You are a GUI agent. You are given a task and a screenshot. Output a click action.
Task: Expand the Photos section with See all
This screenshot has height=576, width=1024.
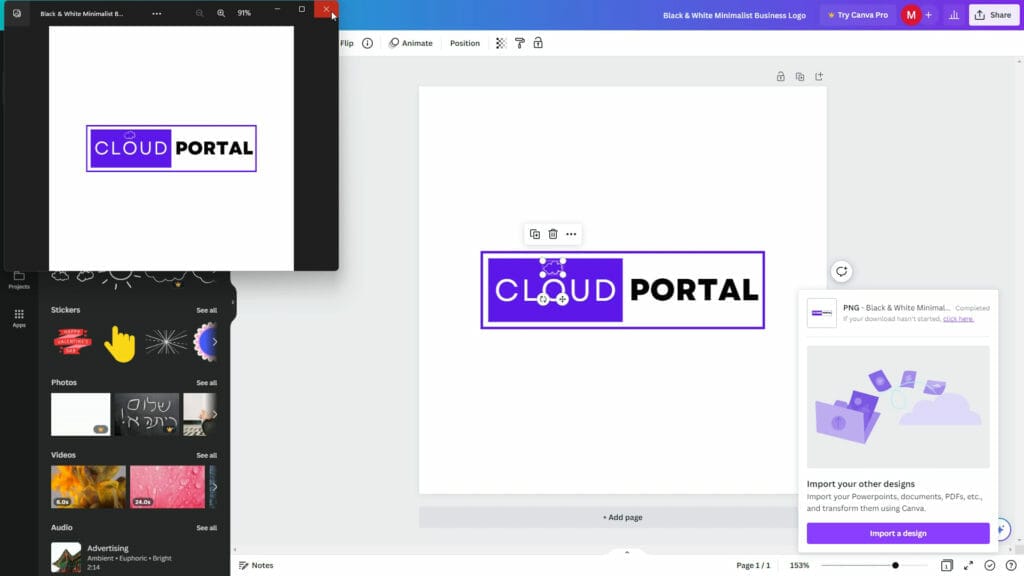point(206,382)
